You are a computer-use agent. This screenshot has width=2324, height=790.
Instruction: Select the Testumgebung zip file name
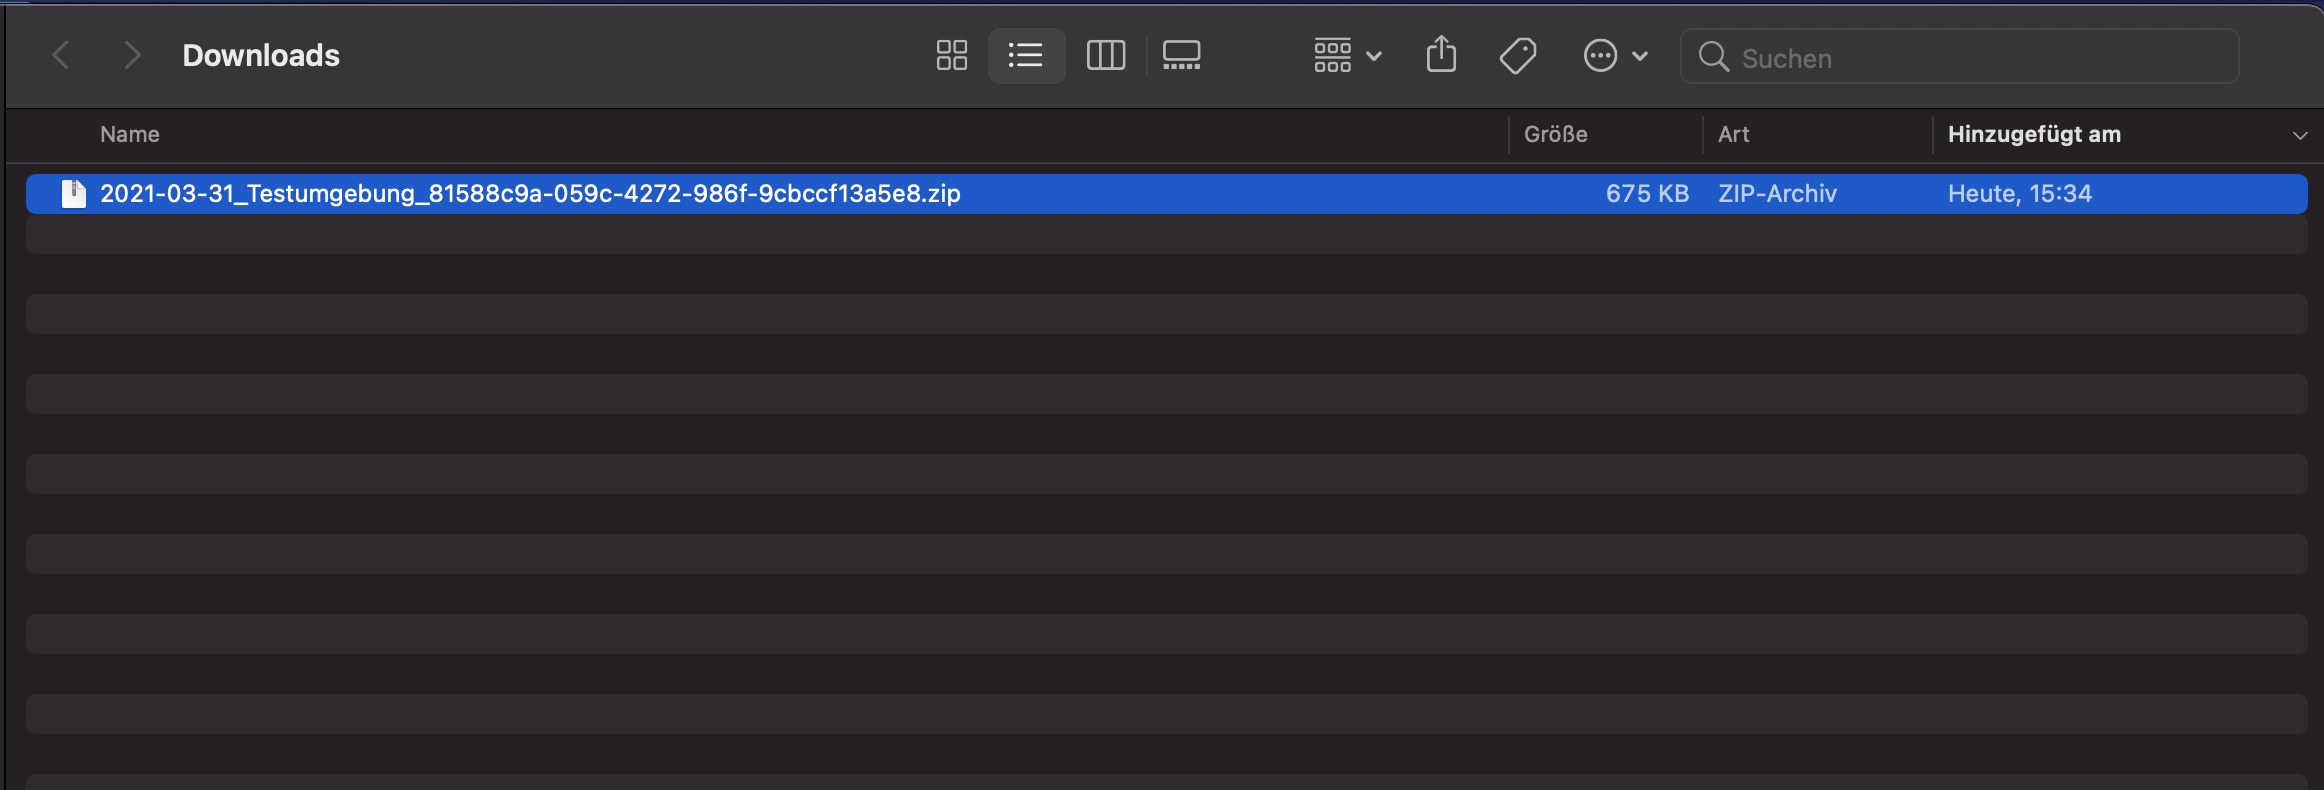[x=530, y=193]
